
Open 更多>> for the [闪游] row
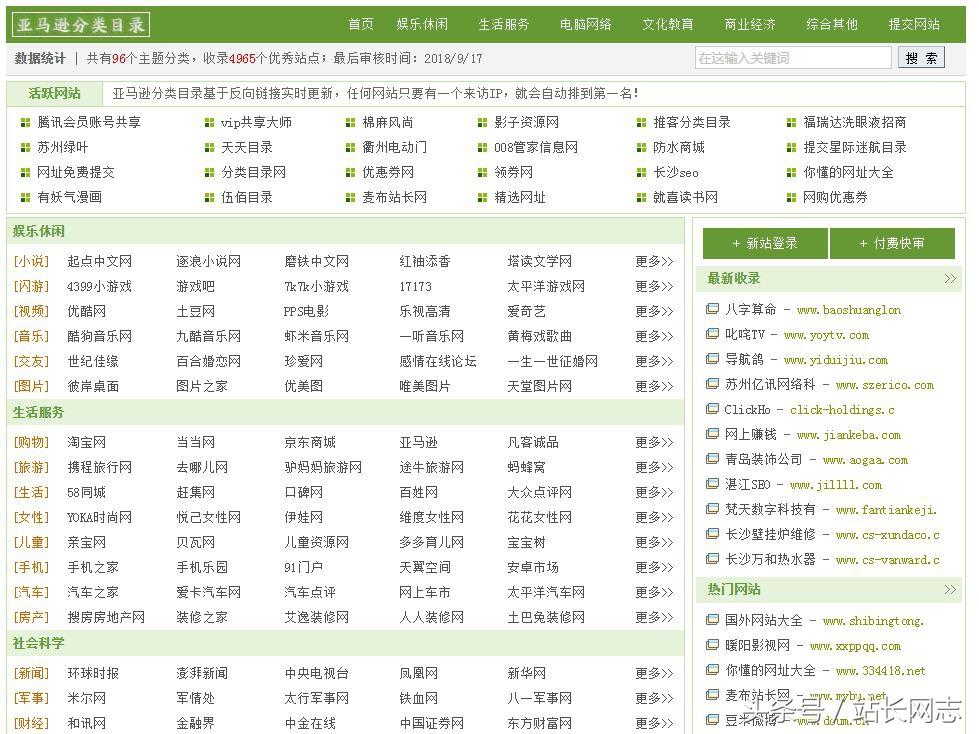pos(654,286)
